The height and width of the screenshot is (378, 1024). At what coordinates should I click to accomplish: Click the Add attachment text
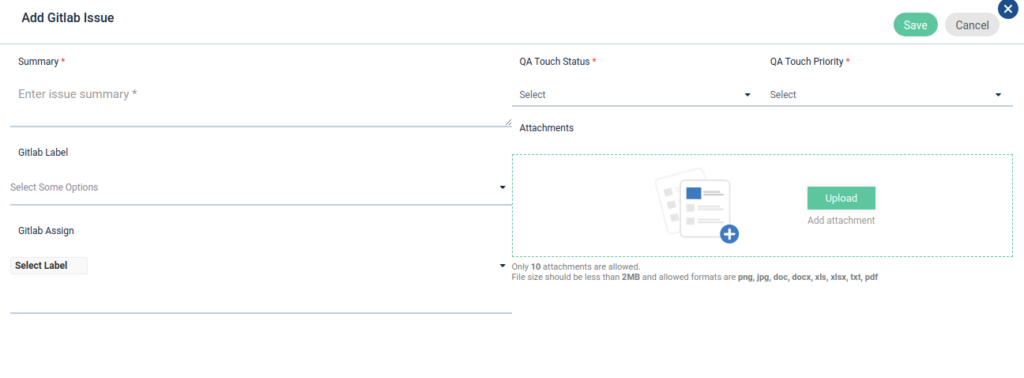click(841, 221)
